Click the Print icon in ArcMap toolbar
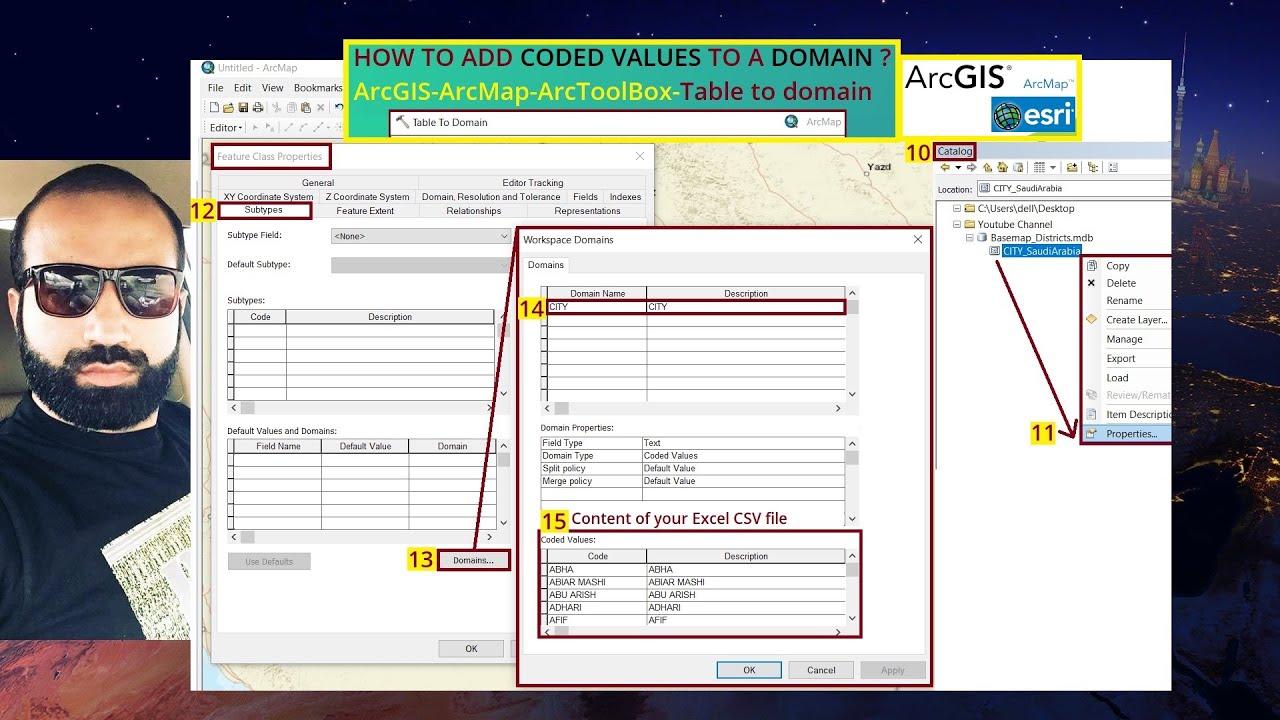This screenshot has height=720, width=1280. [258, 107]
